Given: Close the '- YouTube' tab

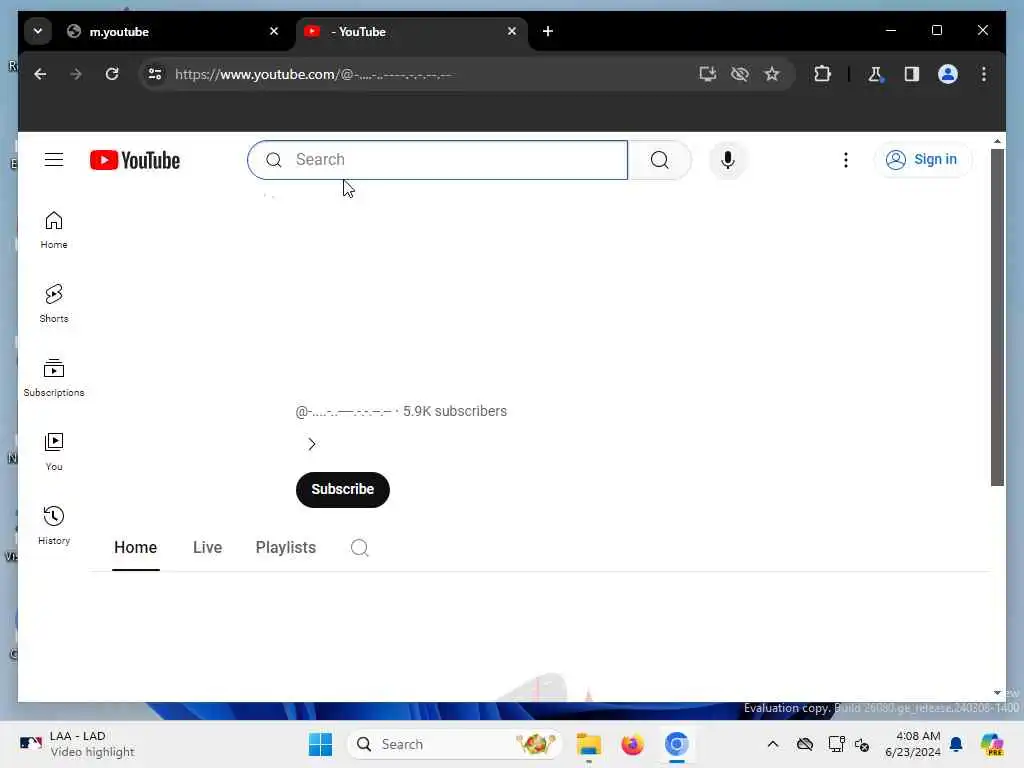Looking at the screenshot, I should pos(512,31).
